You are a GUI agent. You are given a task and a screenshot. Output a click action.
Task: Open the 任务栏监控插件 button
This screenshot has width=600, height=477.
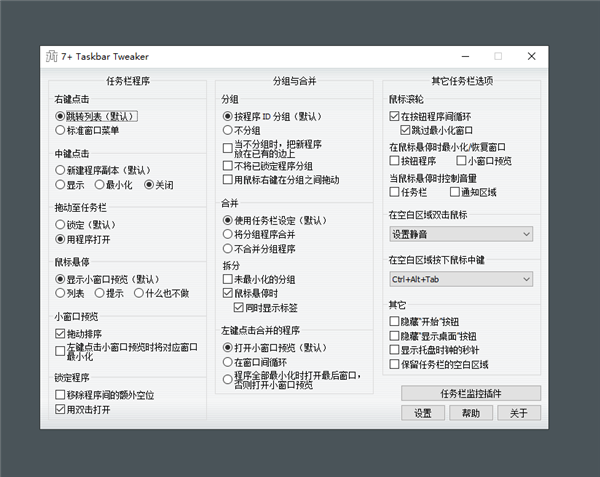[x=471, y=393]
